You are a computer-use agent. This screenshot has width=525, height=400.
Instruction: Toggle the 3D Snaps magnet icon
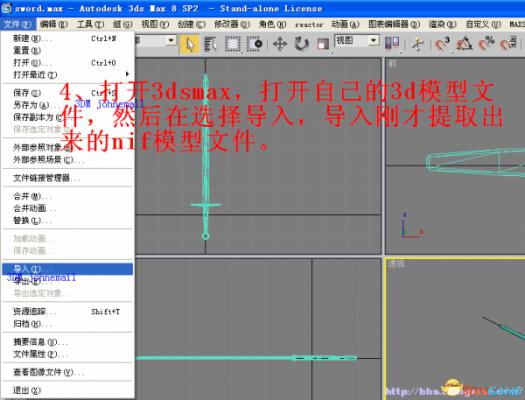(442, 44)
